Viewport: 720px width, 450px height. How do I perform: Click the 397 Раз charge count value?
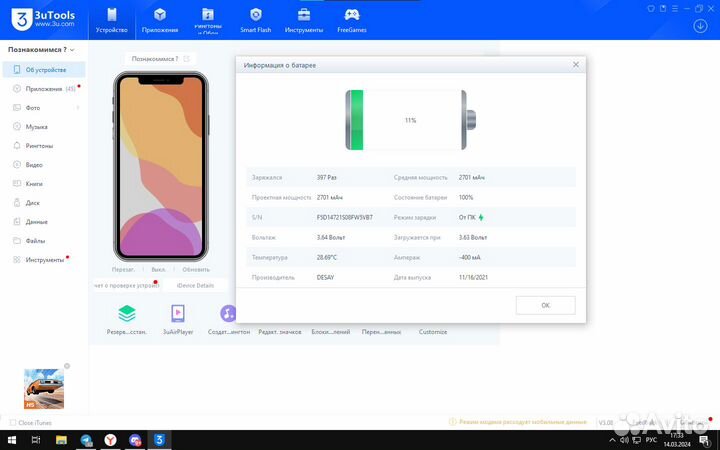tap(326, 177)
